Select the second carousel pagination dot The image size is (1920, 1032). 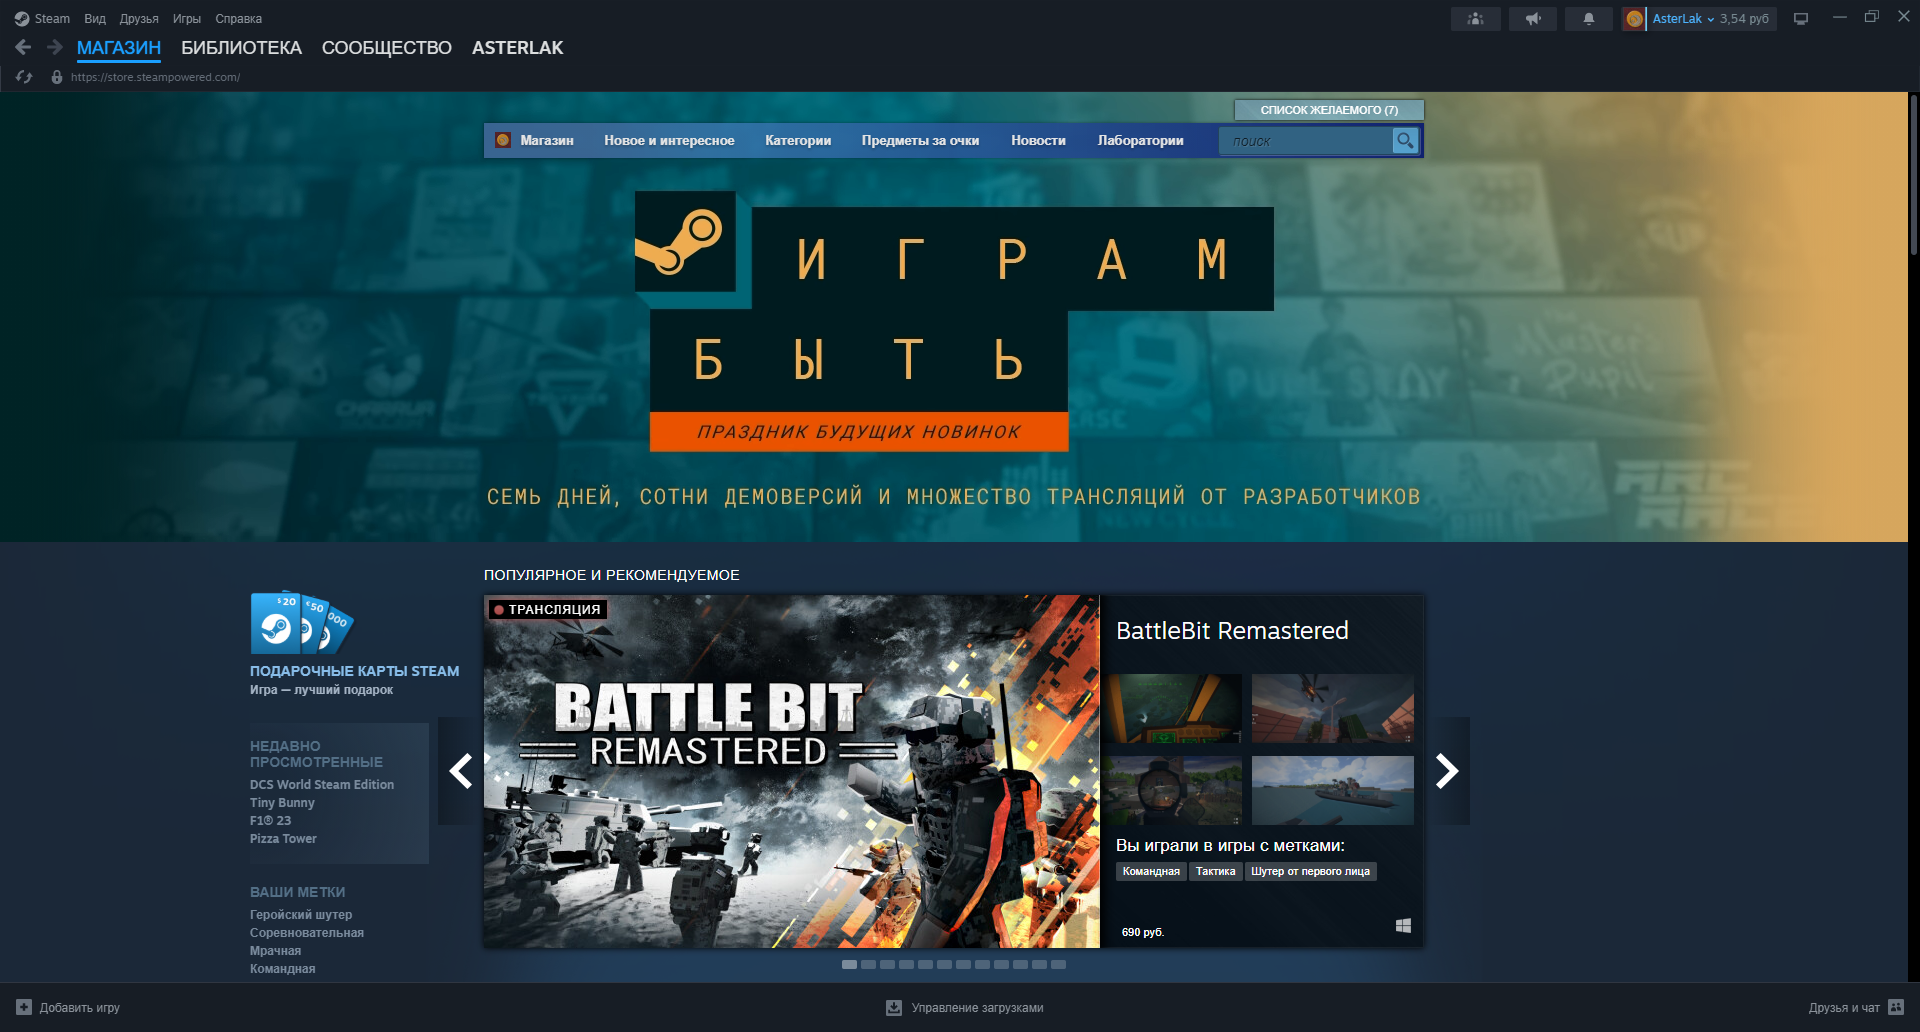(x=868, y=964)
